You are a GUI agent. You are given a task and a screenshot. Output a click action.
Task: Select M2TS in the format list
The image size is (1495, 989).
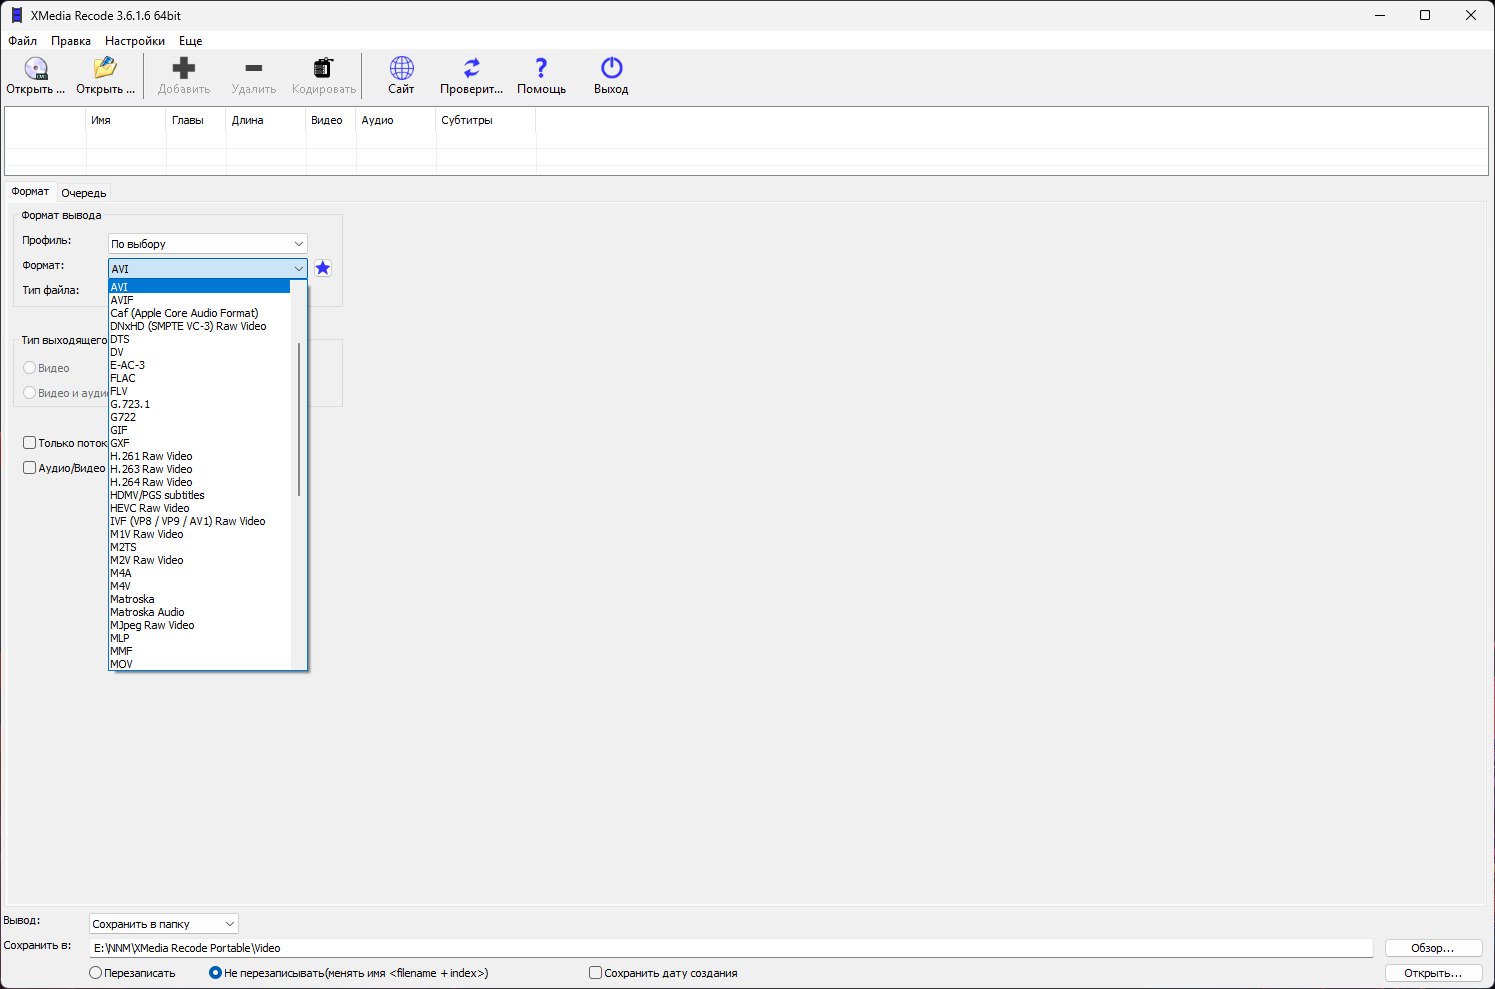pyautogui.click(x=199, y=547)
